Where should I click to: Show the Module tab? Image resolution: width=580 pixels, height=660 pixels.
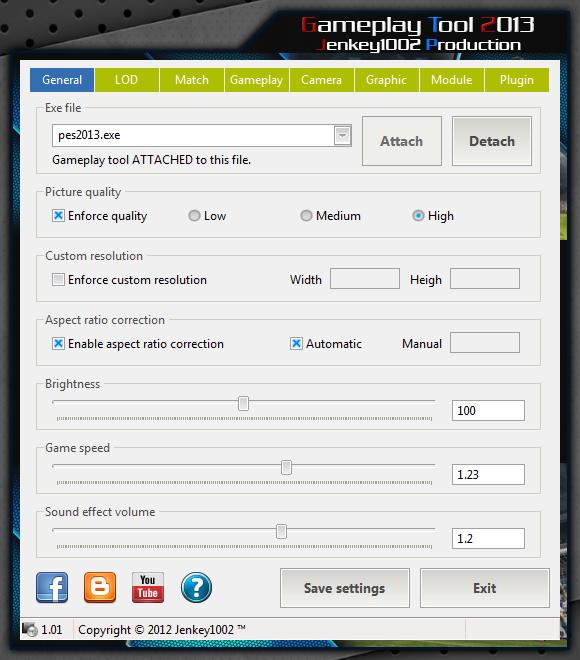click(x=452, y=80)
